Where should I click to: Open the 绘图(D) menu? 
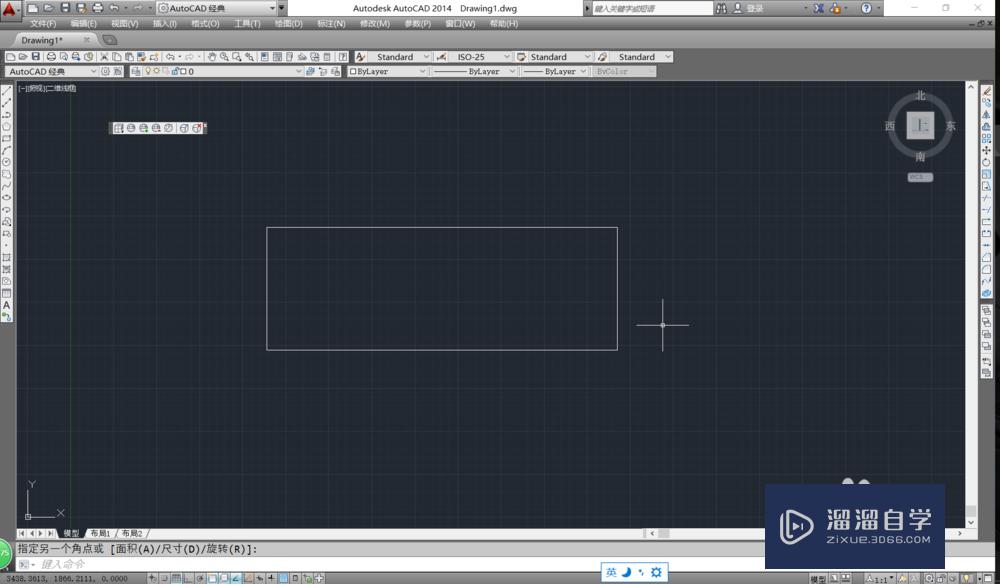pos(288,24)
